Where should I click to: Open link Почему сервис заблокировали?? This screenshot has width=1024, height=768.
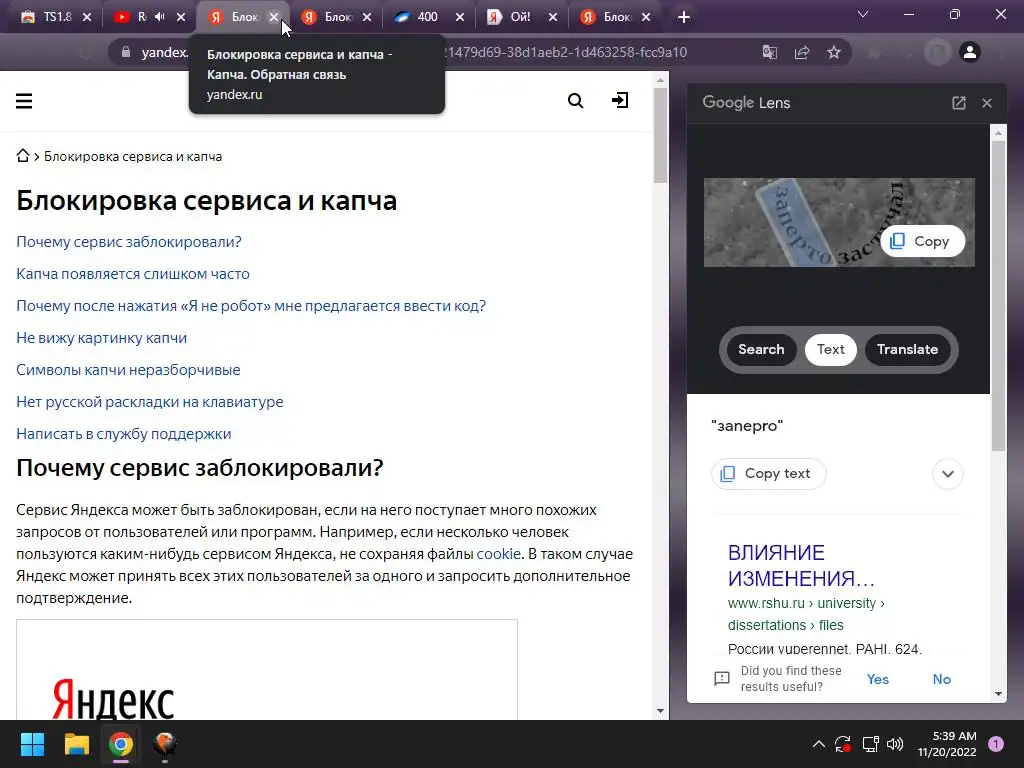(x=129, y=242)
